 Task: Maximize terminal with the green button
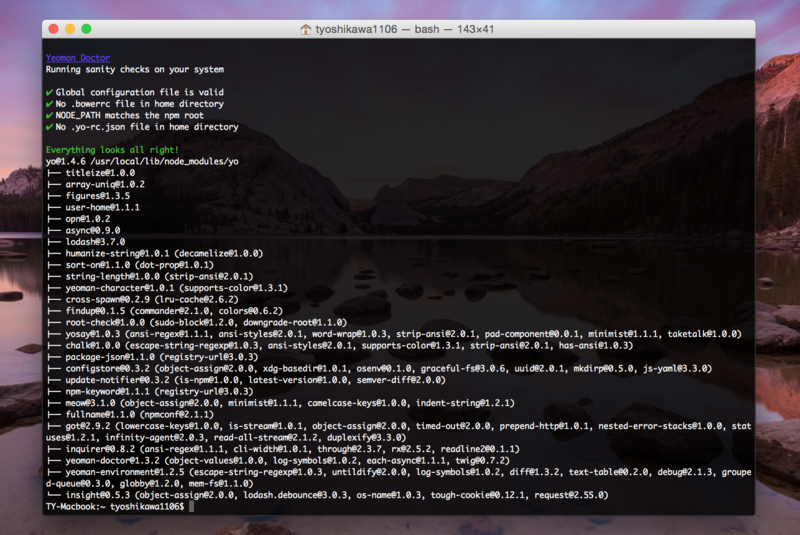click(x=86, y=29)
